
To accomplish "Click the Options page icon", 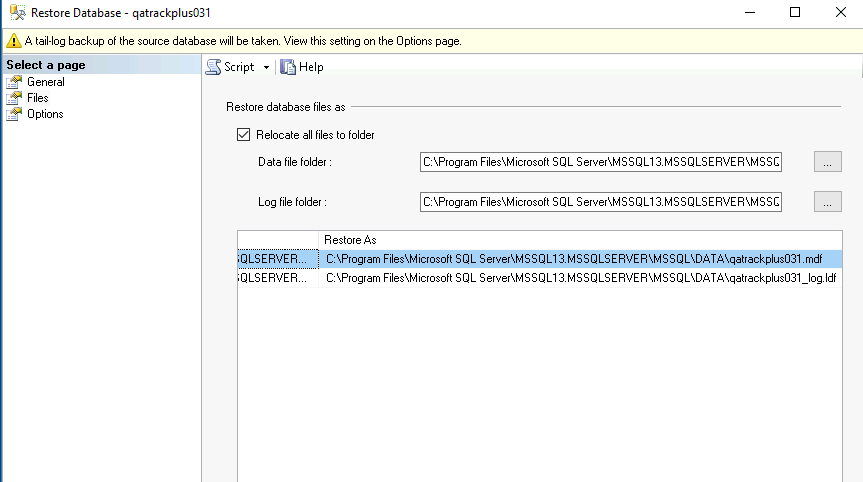I will pyautogui.click(x=14, y=114).
